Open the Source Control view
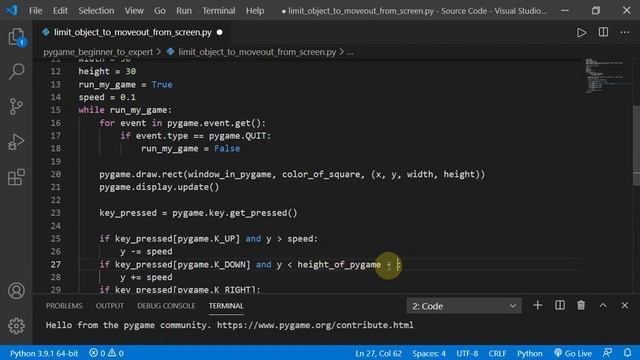 pos(16,107)
